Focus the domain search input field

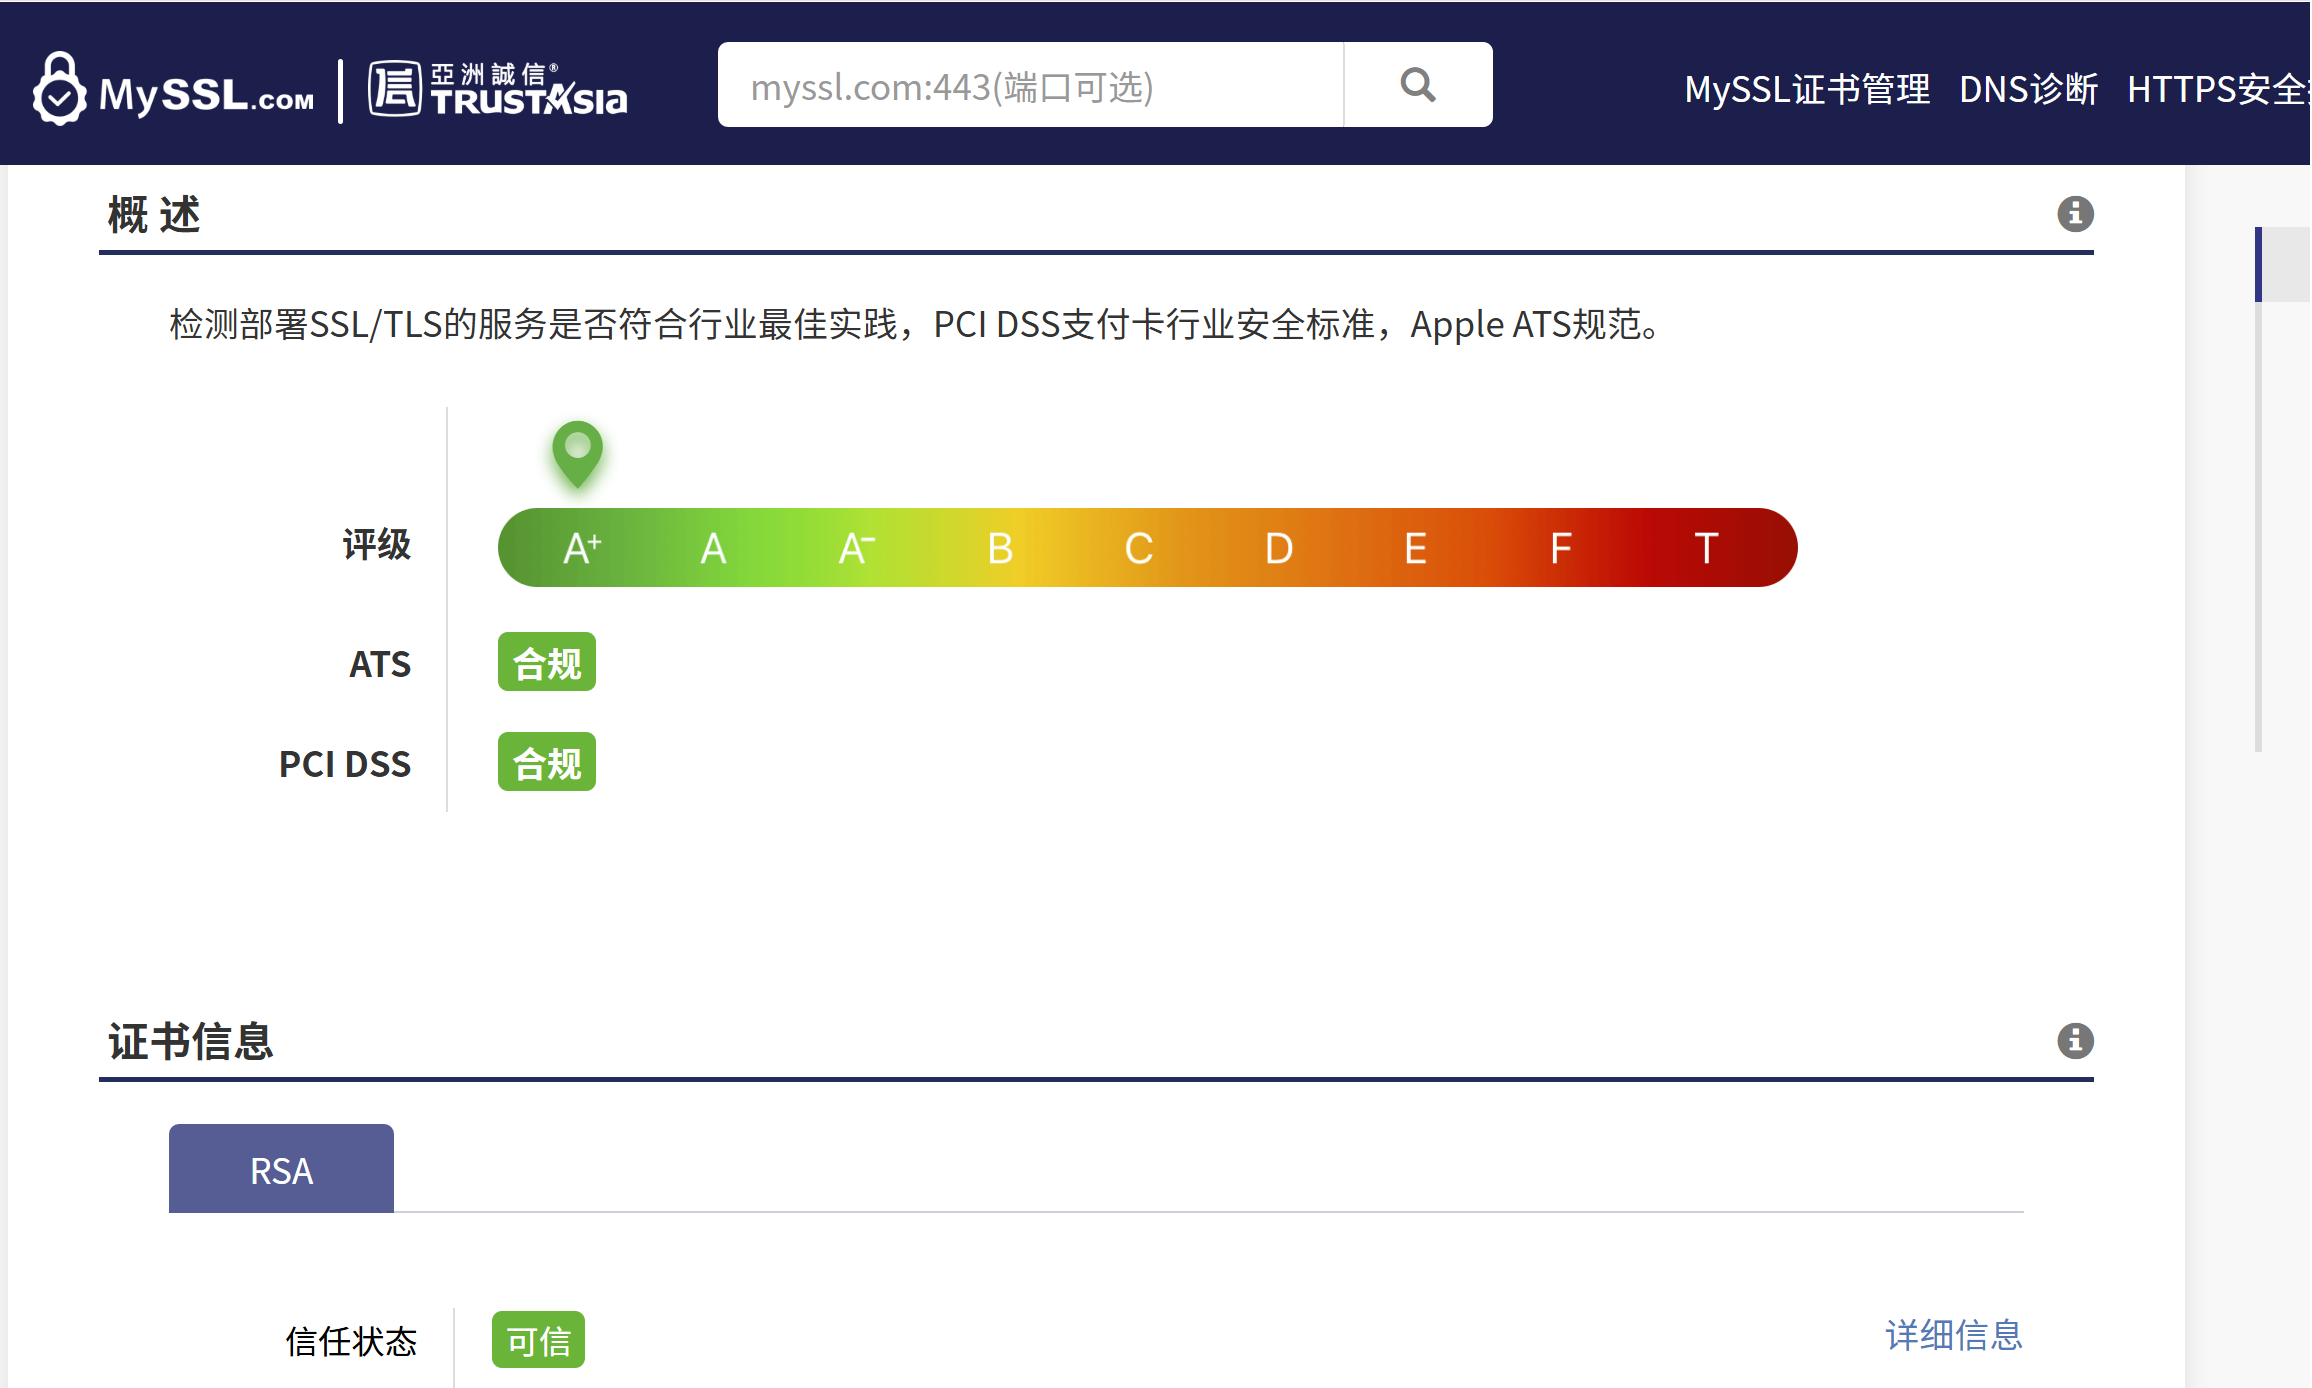(x=1030, y=86)
